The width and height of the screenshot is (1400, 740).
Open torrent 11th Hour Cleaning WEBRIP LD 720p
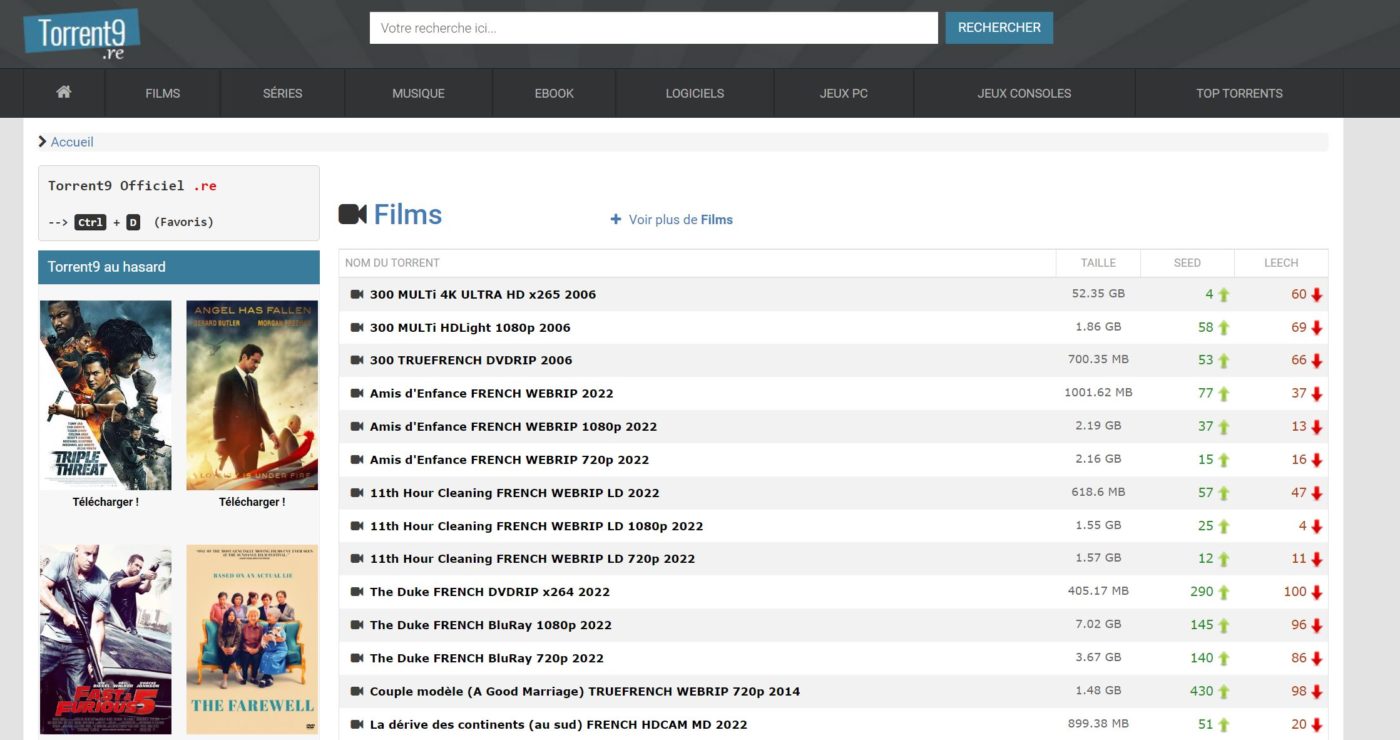(x=532, y=559)
